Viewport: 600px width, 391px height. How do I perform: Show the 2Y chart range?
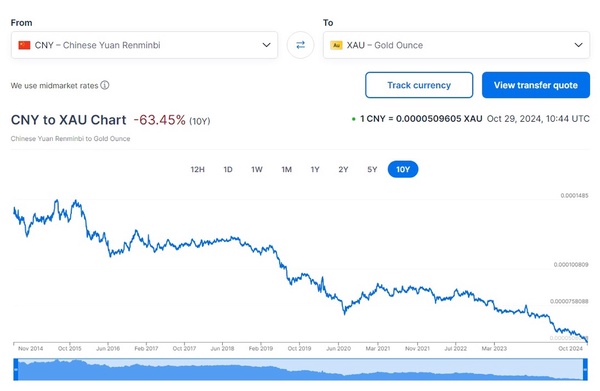pyautogui.click(x=343, y=169)
